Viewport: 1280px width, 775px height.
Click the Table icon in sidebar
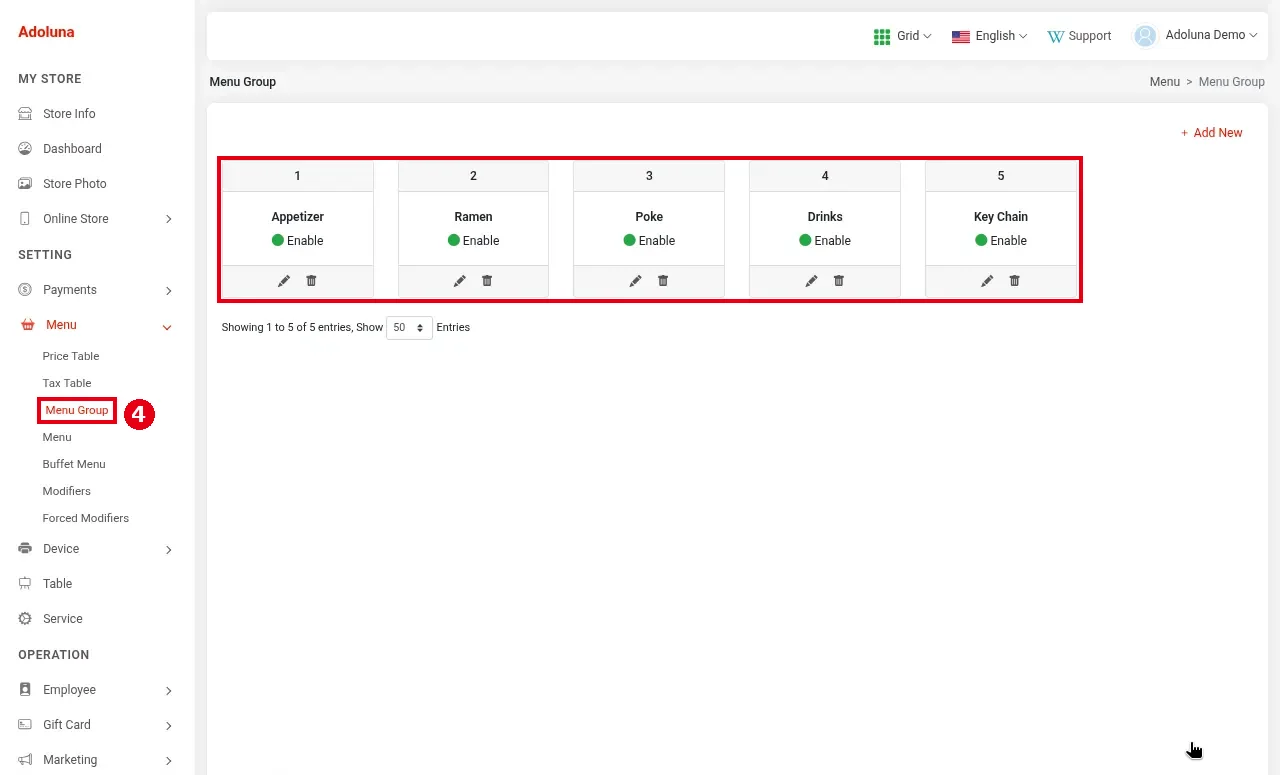(25, 584)
